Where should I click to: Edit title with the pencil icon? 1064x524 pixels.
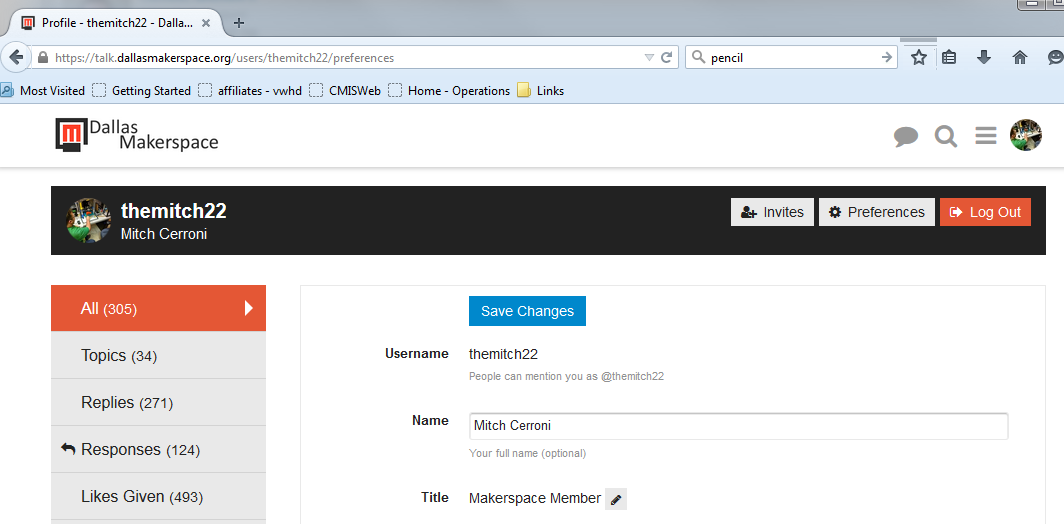[616, 499]
